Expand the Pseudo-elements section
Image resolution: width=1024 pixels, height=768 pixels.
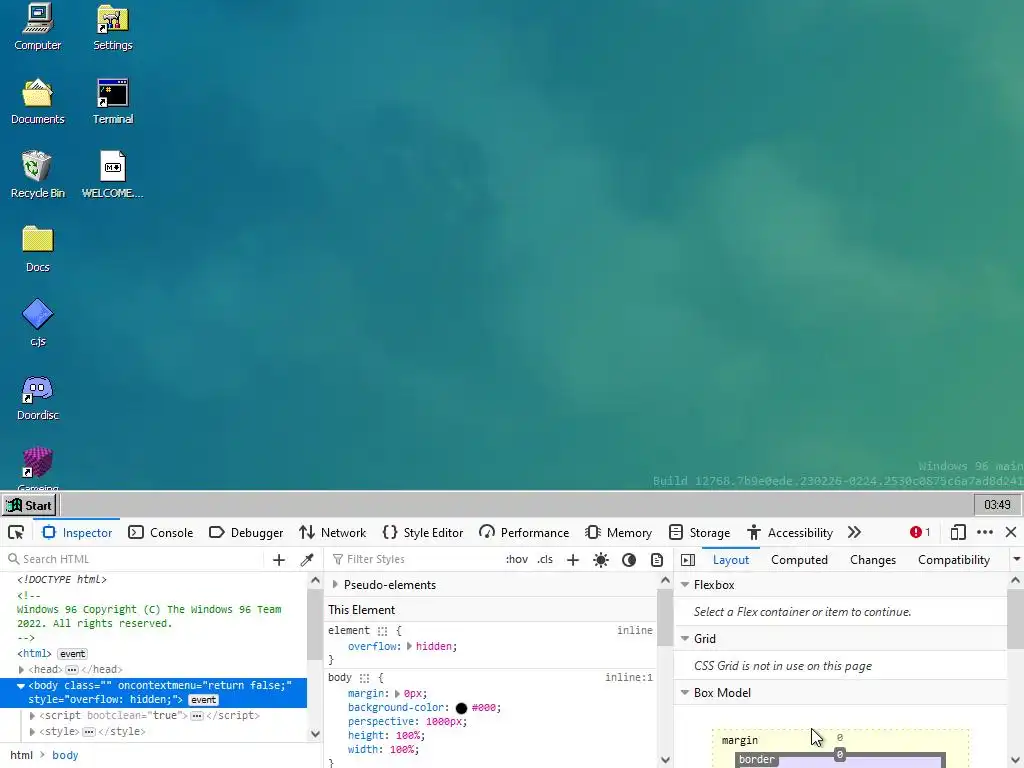(x=336, y=584)
